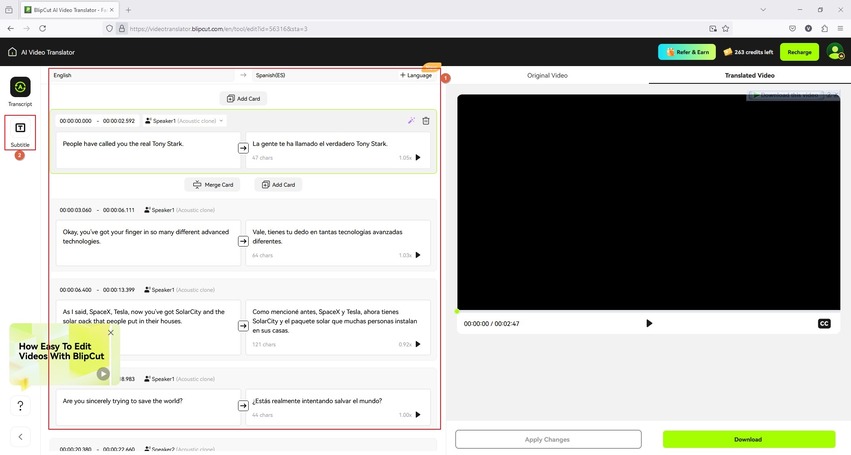Click the Merge Card button
This screenshot has height=455, width=851.
(x=213, y=185)
